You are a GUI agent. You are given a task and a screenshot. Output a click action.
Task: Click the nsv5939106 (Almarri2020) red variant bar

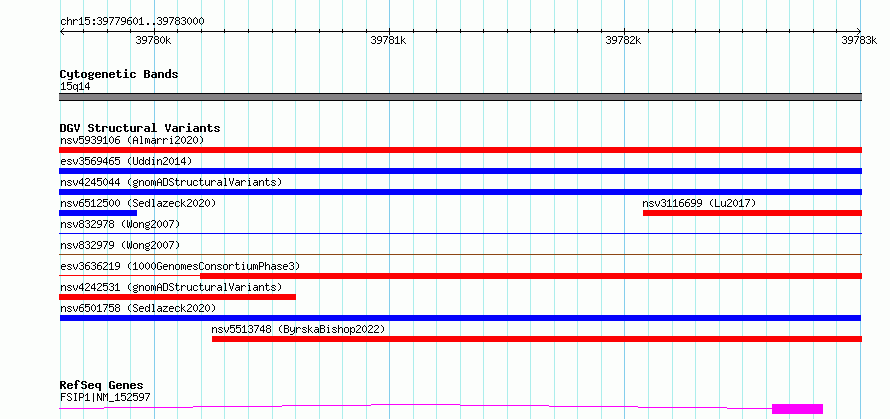[460, 150]
